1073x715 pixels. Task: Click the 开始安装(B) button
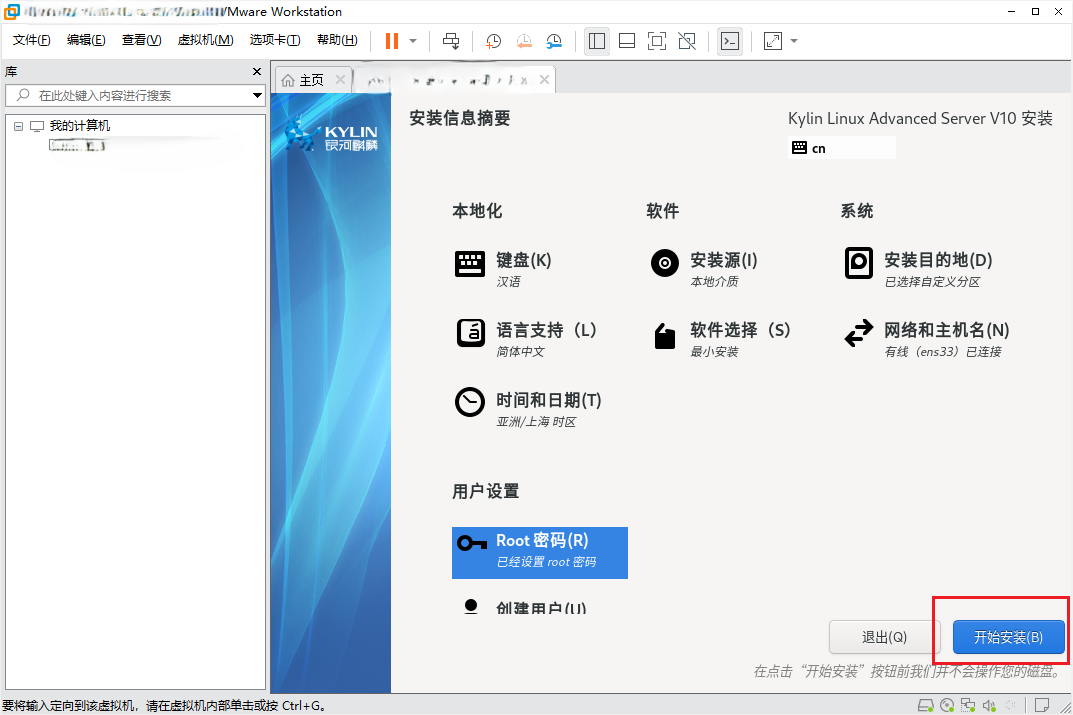[1009, 638]
